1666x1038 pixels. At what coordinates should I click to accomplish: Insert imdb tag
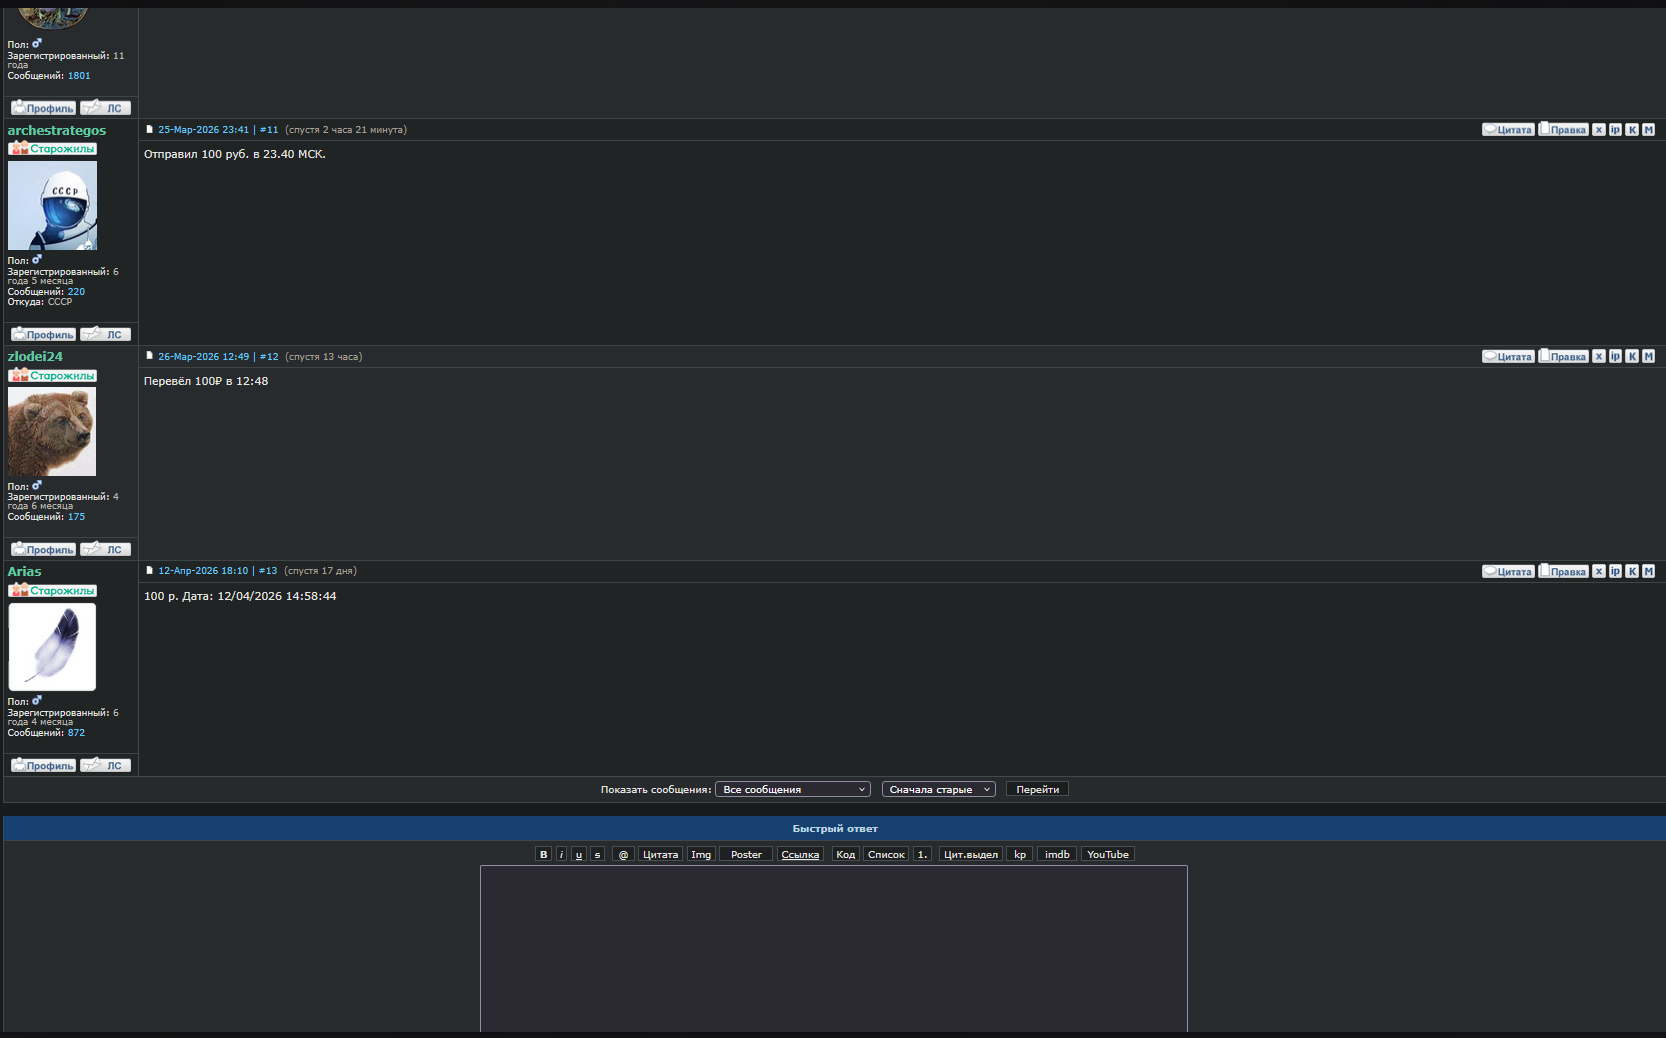click(x=1057, y=854)
